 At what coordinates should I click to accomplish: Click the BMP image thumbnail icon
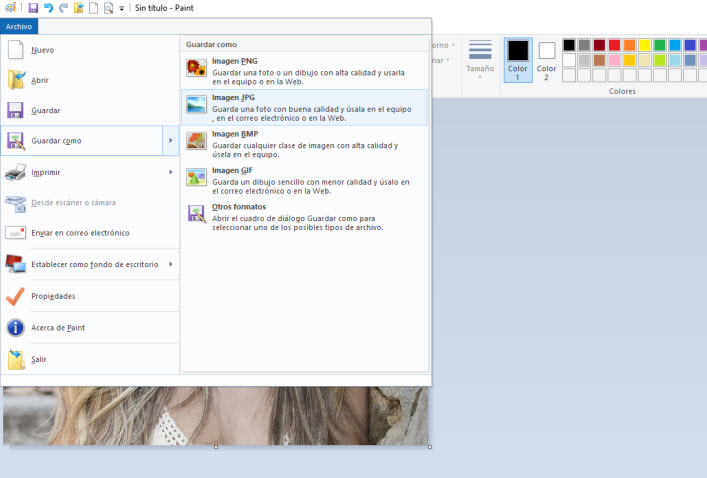pyautogui.click(x=197, y=141)
